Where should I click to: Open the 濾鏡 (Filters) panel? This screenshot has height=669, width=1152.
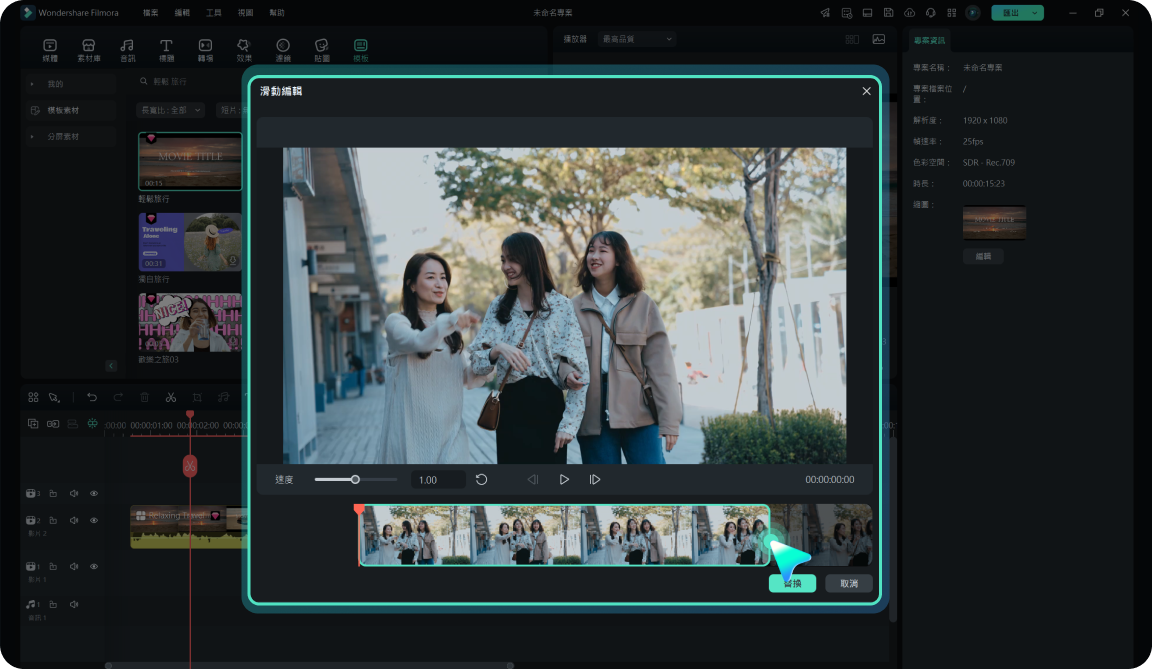coord(283,49)
